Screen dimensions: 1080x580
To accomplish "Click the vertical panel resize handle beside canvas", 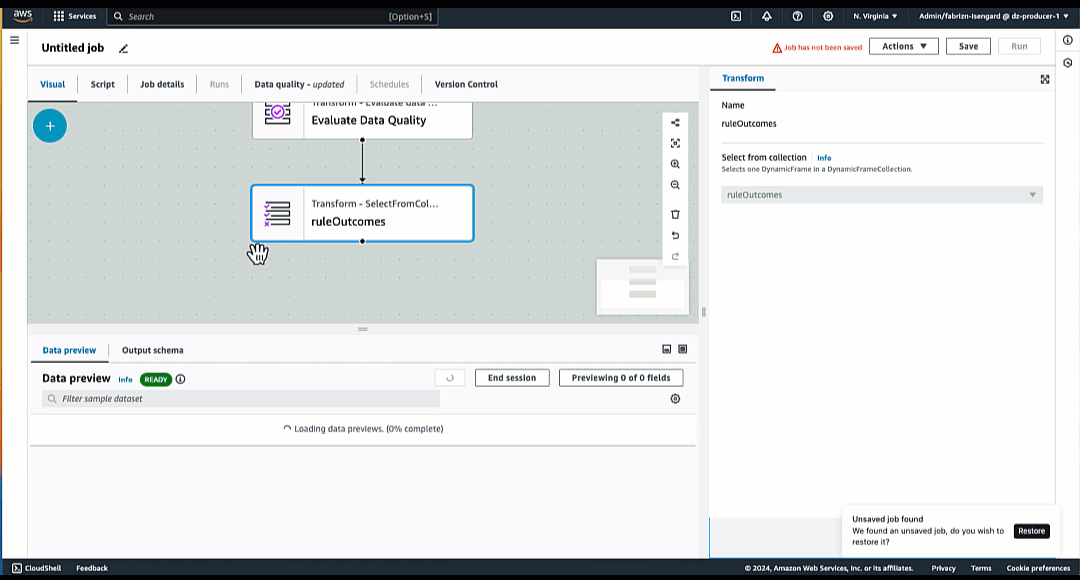I will [x=703, y=312].
